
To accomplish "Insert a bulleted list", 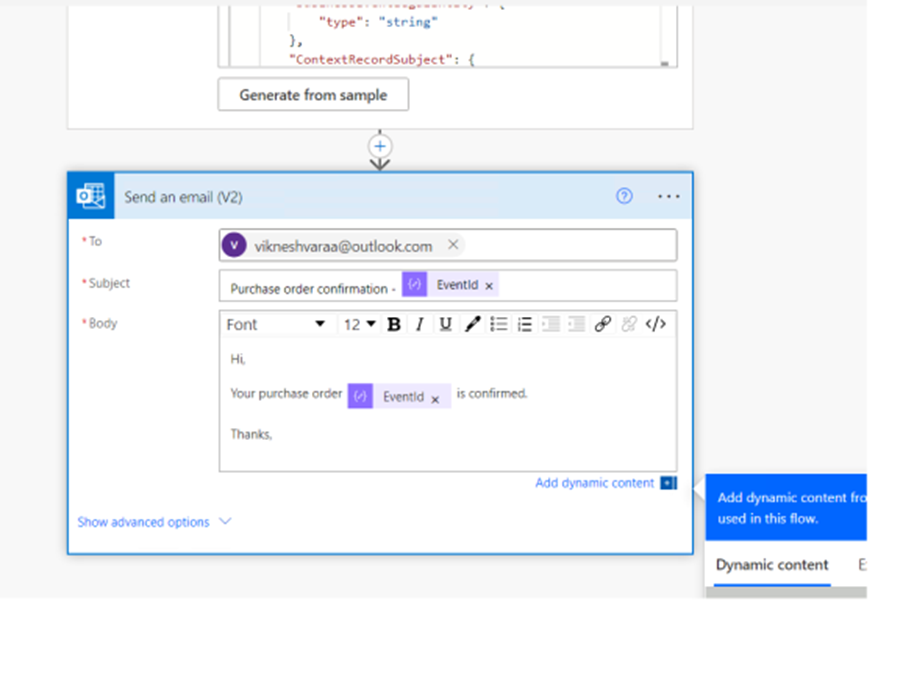I will tap(499, 324).
